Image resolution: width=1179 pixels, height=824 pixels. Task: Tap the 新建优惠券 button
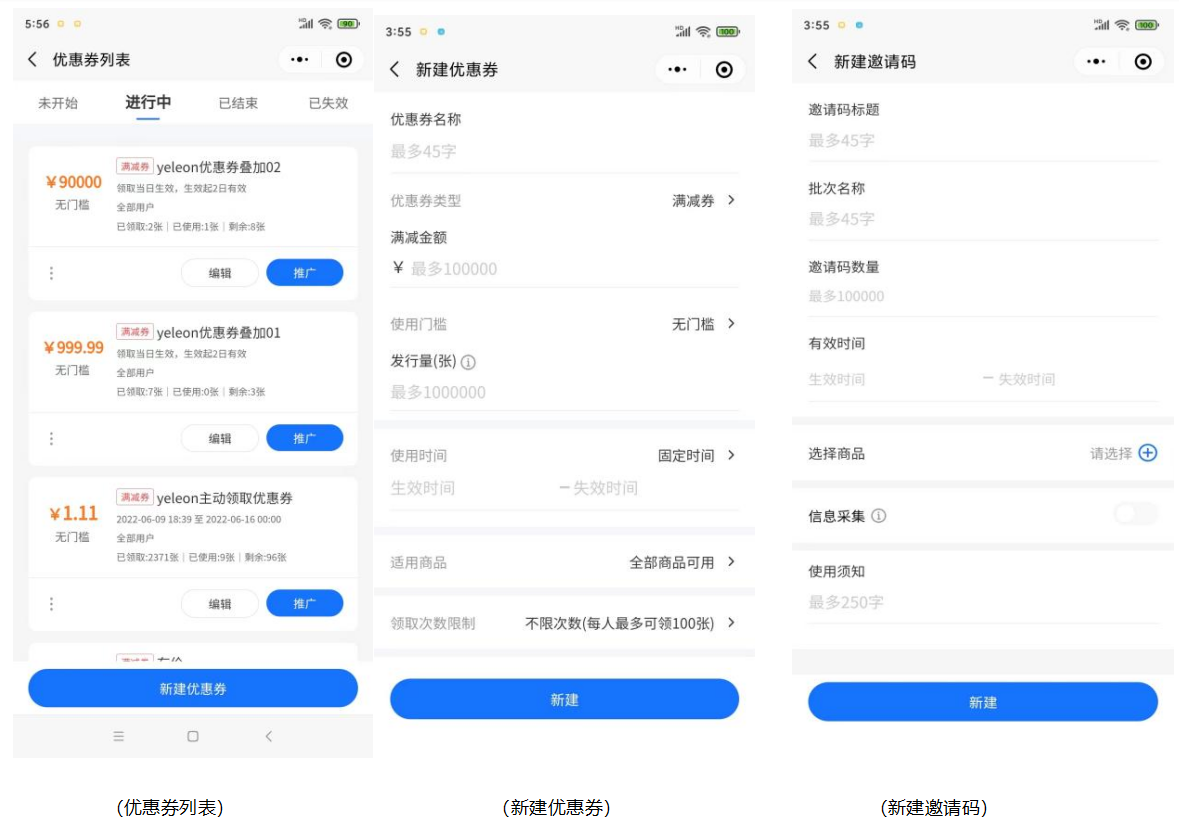pos(192,689)
